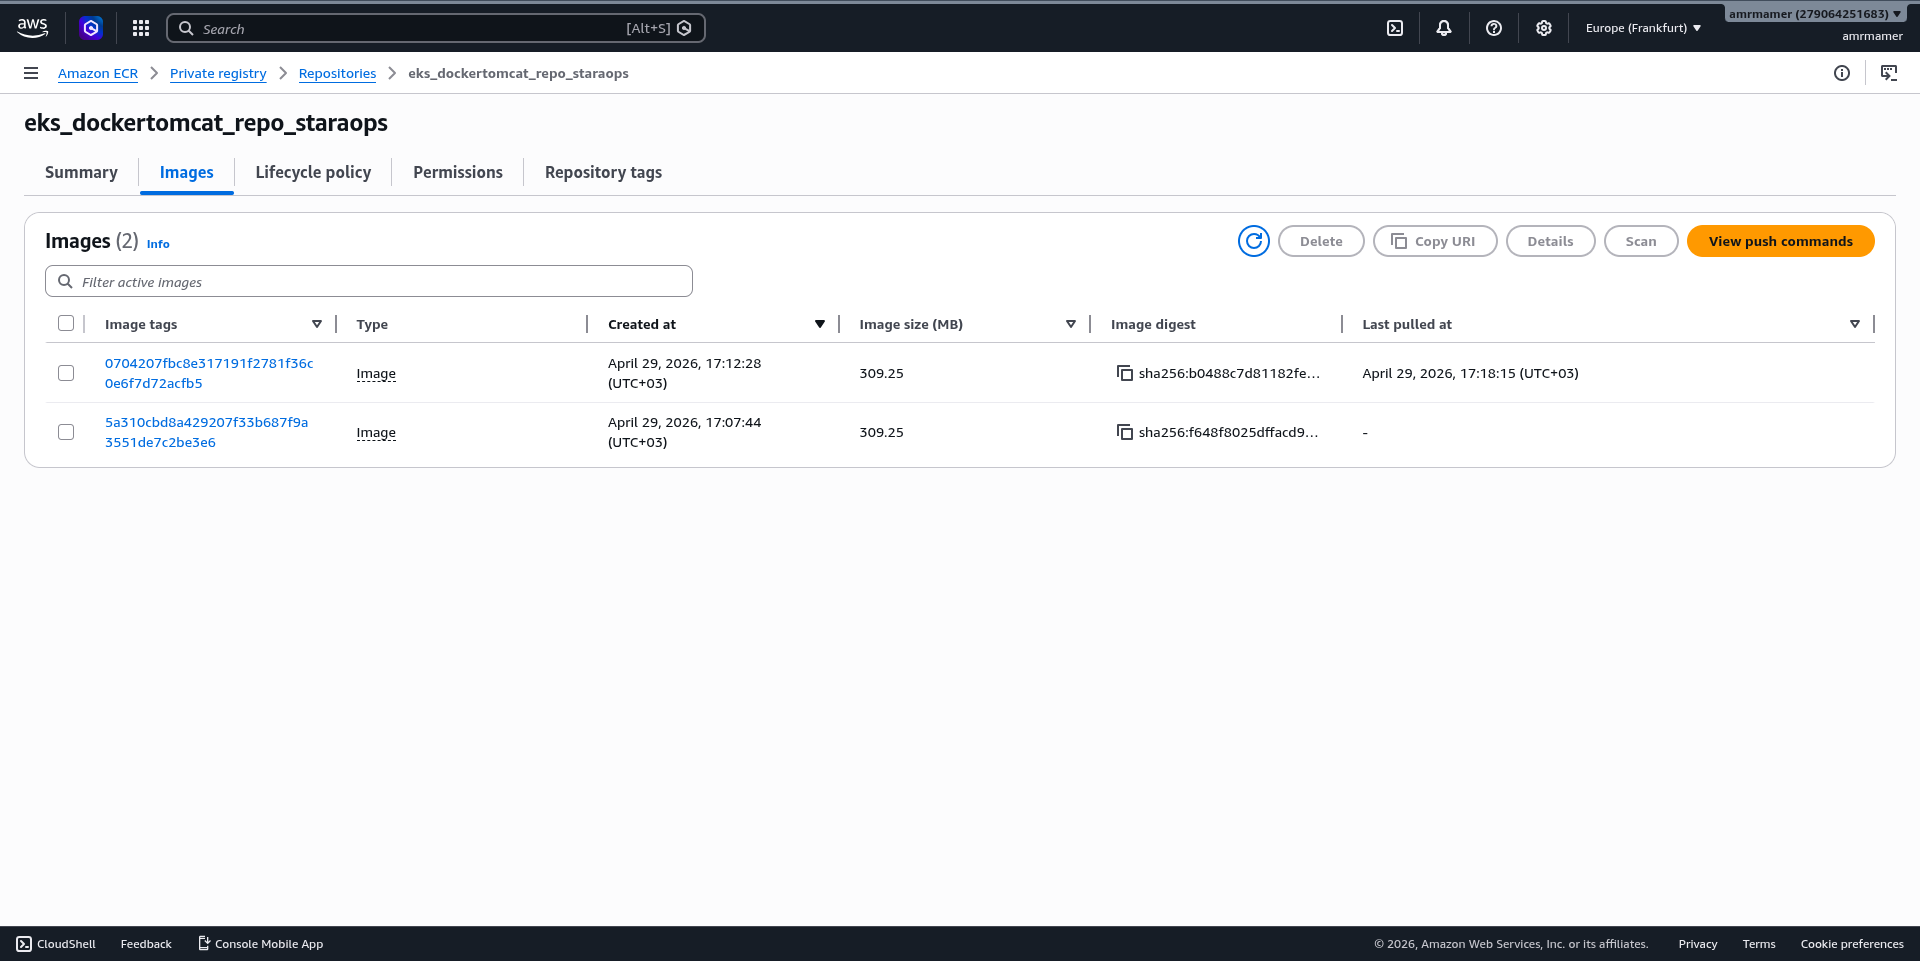Refresh the images list
The width and height of the screenshot is (1920, 961).
tap(1254, 241)
